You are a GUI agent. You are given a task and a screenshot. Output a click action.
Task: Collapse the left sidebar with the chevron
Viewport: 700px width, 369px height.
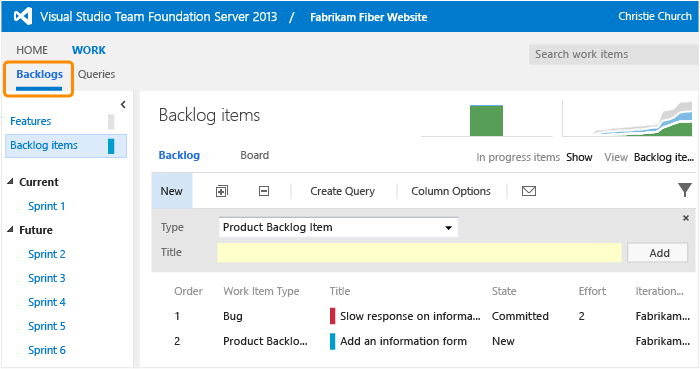(x=123, y=104)
